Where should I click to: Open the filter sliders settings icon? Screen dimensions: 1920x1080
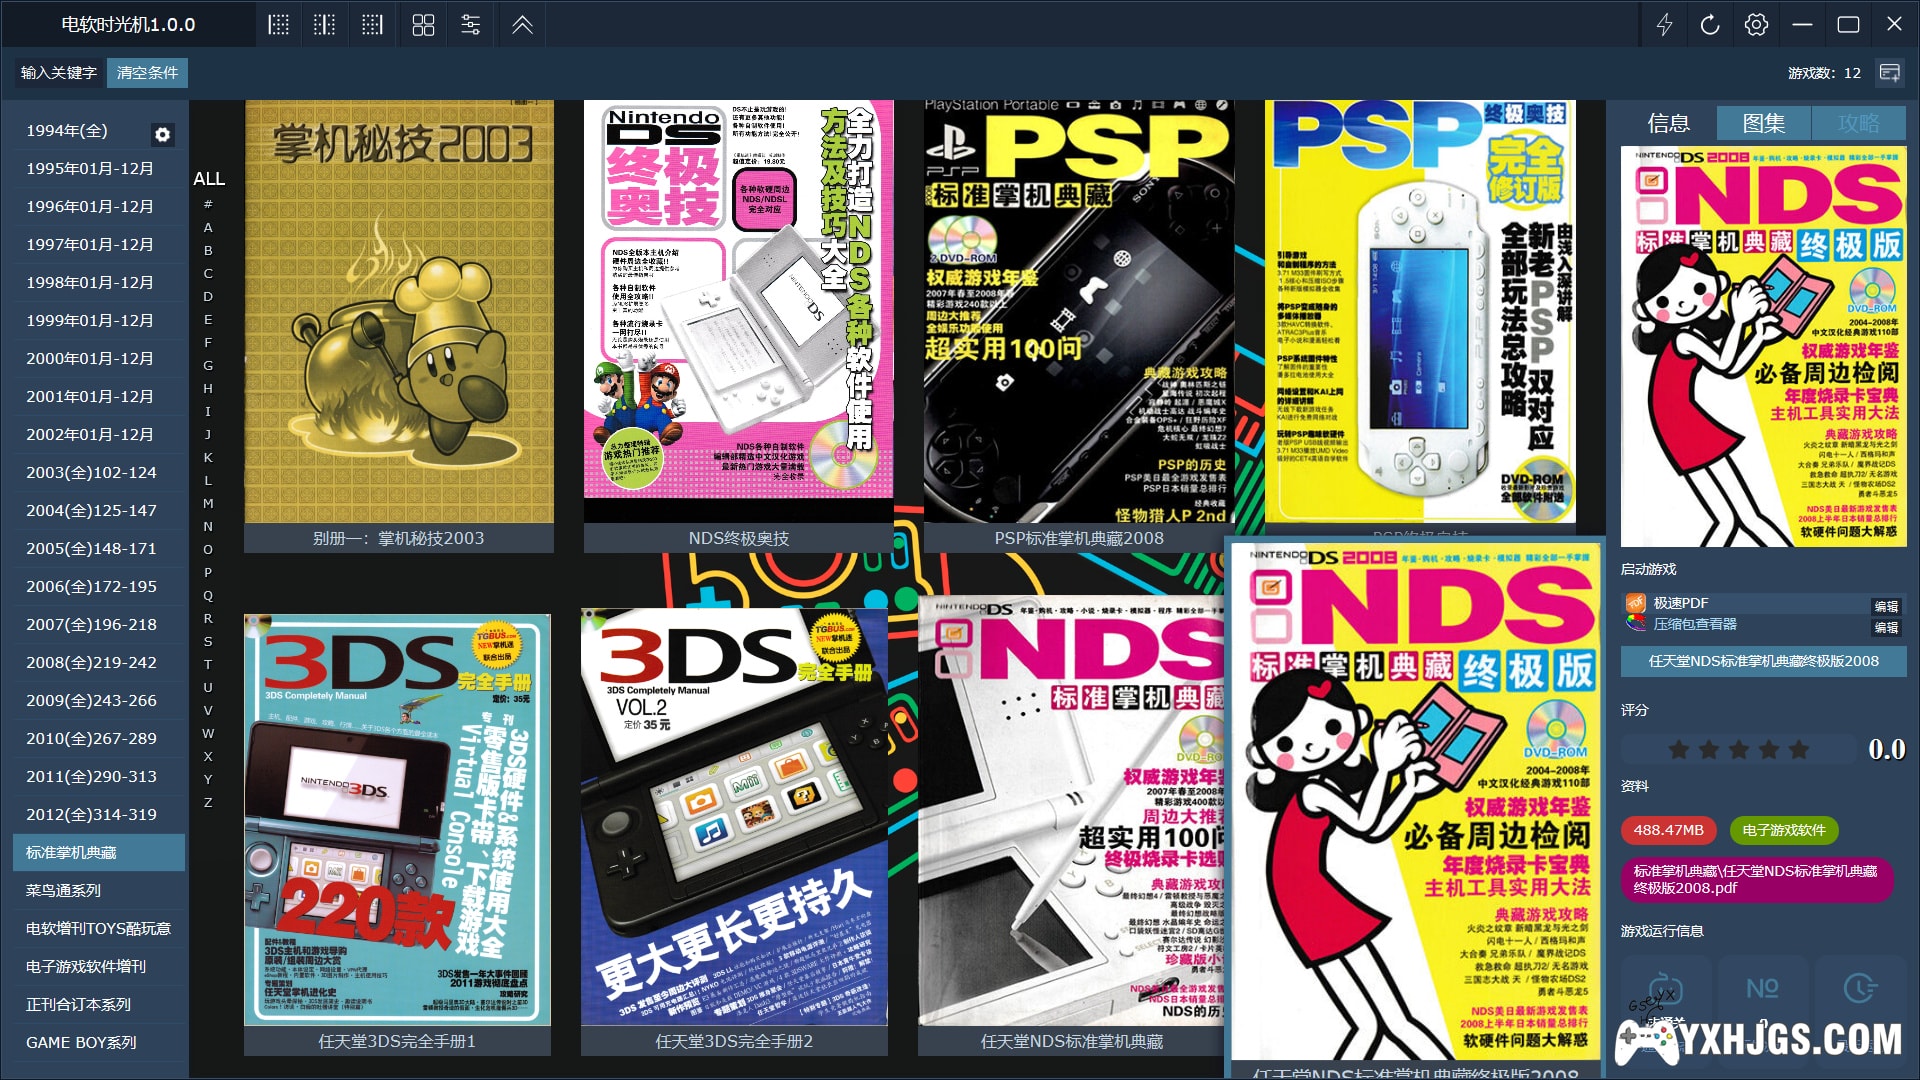[x=471, y=25]
